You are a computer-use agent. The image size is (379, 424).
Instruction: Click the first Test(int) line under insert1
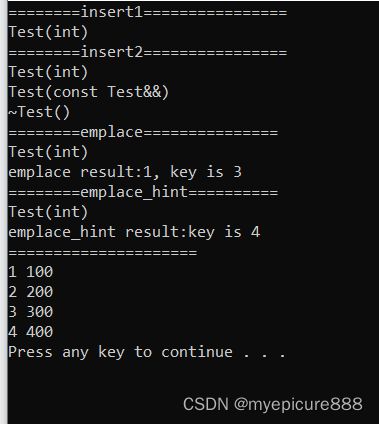tap(48, 32)
